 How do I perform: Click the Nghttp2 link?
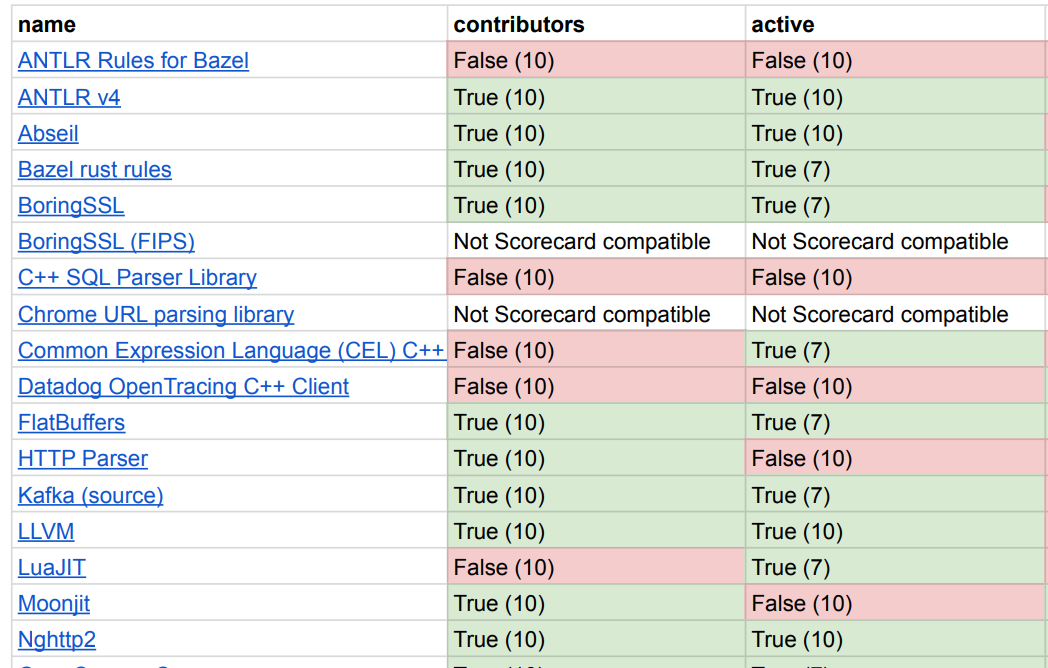point(57,640)
